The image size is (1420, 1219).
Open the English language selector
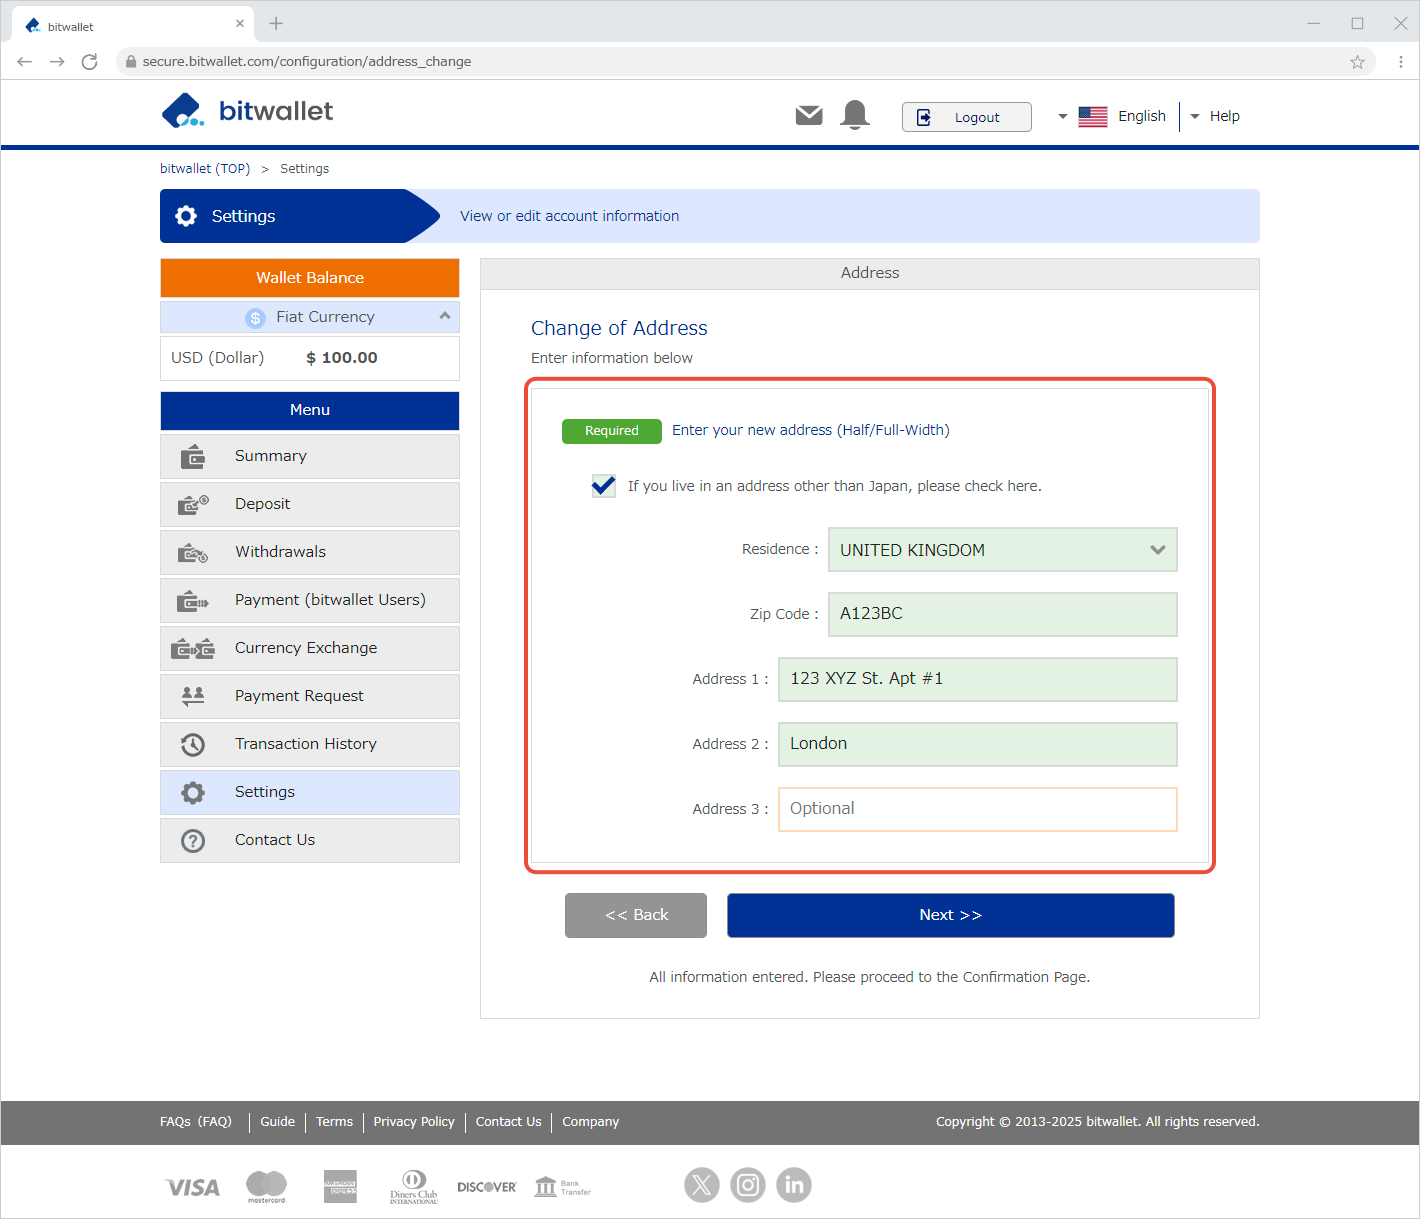click(x=1122, y=117)
